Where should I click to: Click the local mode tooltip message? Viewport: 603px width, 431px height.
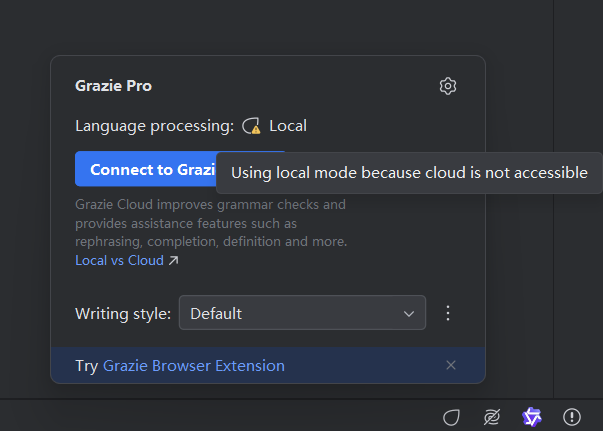(x=409, y=173)
